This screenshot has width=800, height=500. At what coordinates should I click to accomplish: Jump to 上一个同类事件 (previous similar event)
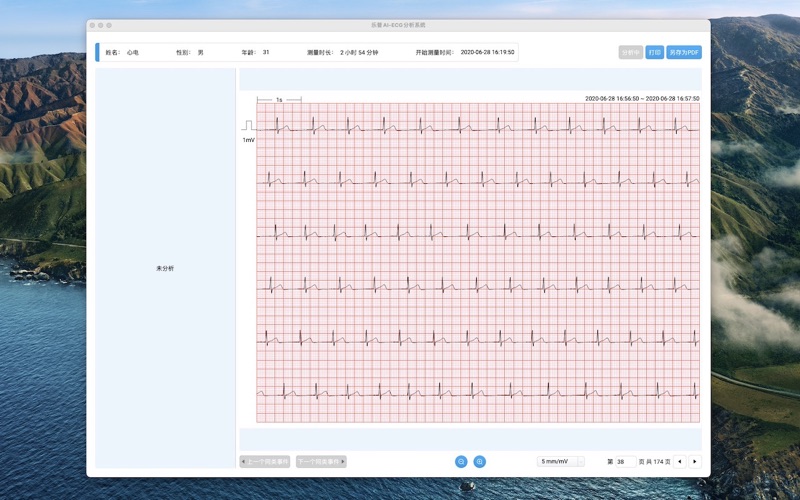click(266, 461)
